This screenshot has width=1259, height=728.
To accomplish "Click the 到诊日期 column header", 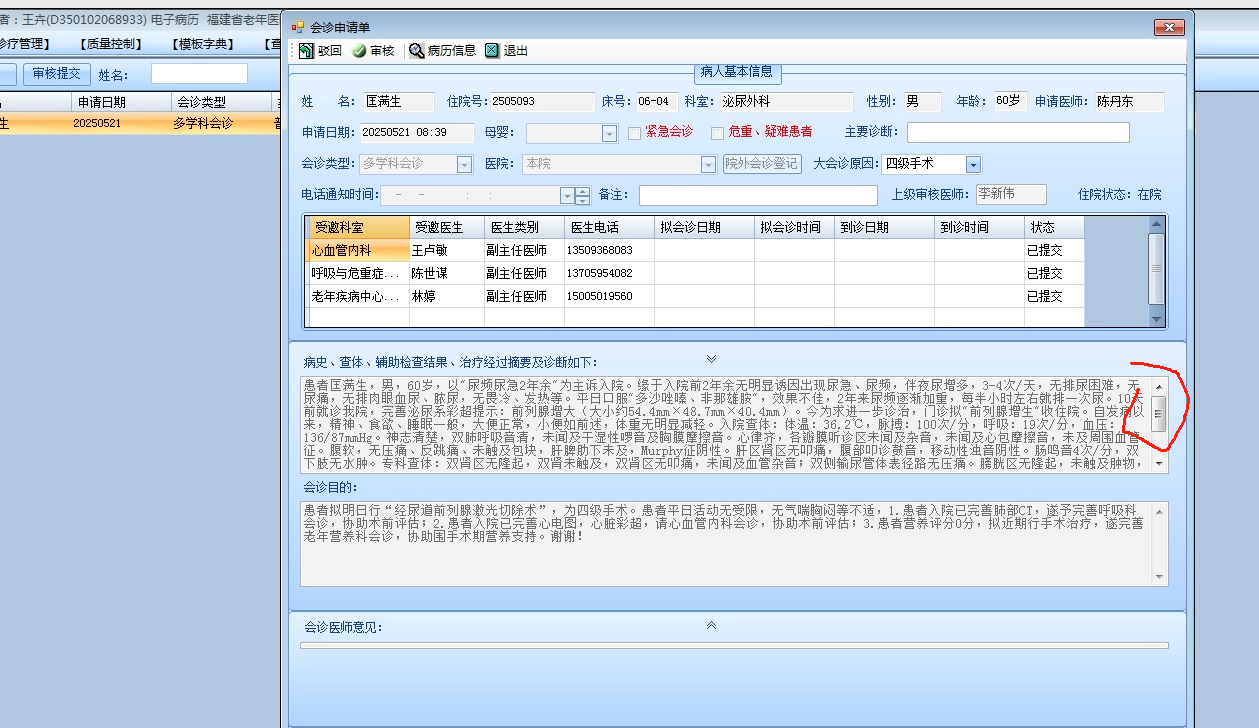I will click(x=884, y=227).
